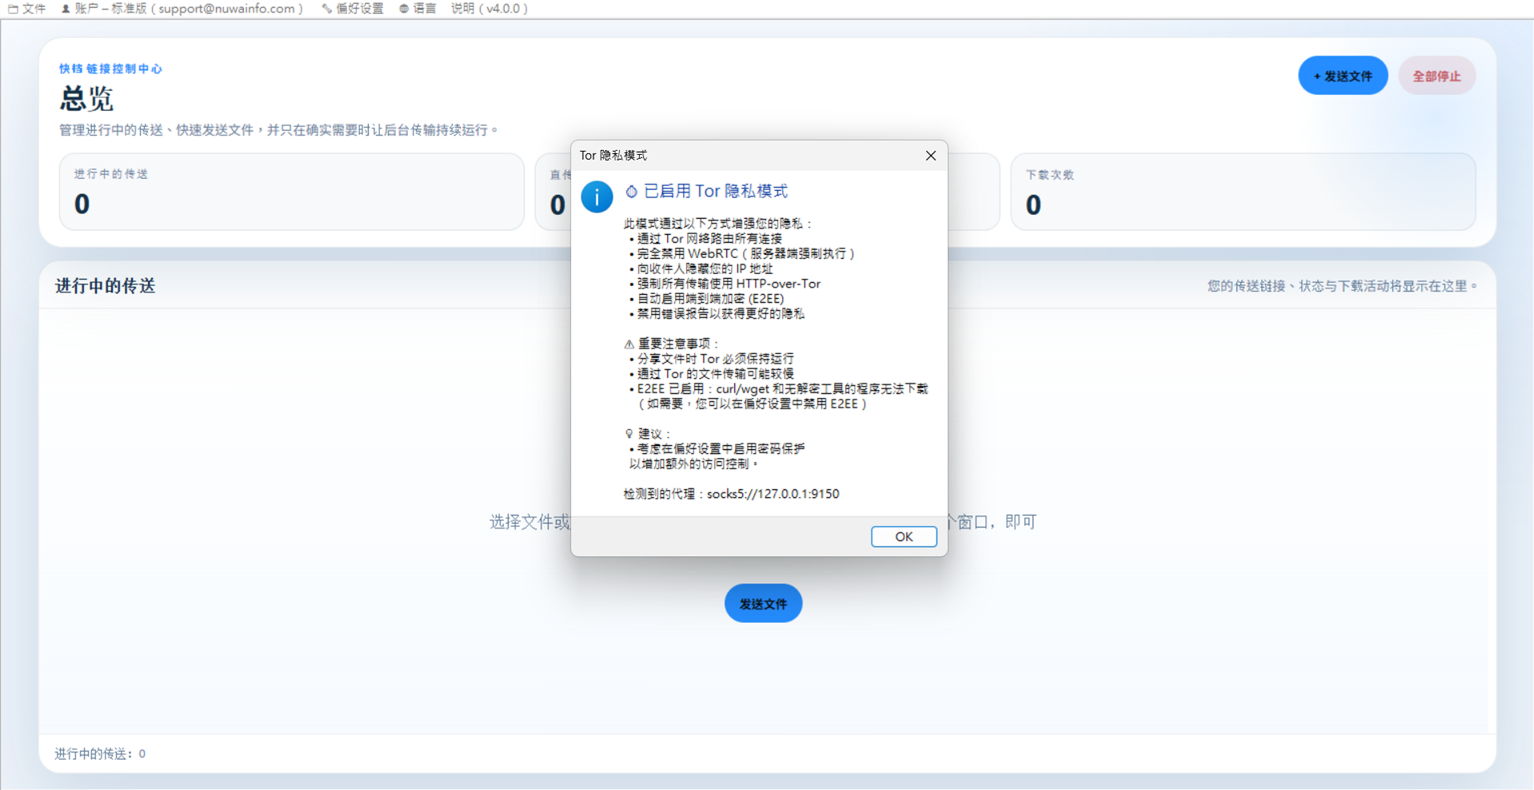This screenshot has height=790, width=1534.
Task: Click the globe icon beside 语言
Action: point(404,9)
